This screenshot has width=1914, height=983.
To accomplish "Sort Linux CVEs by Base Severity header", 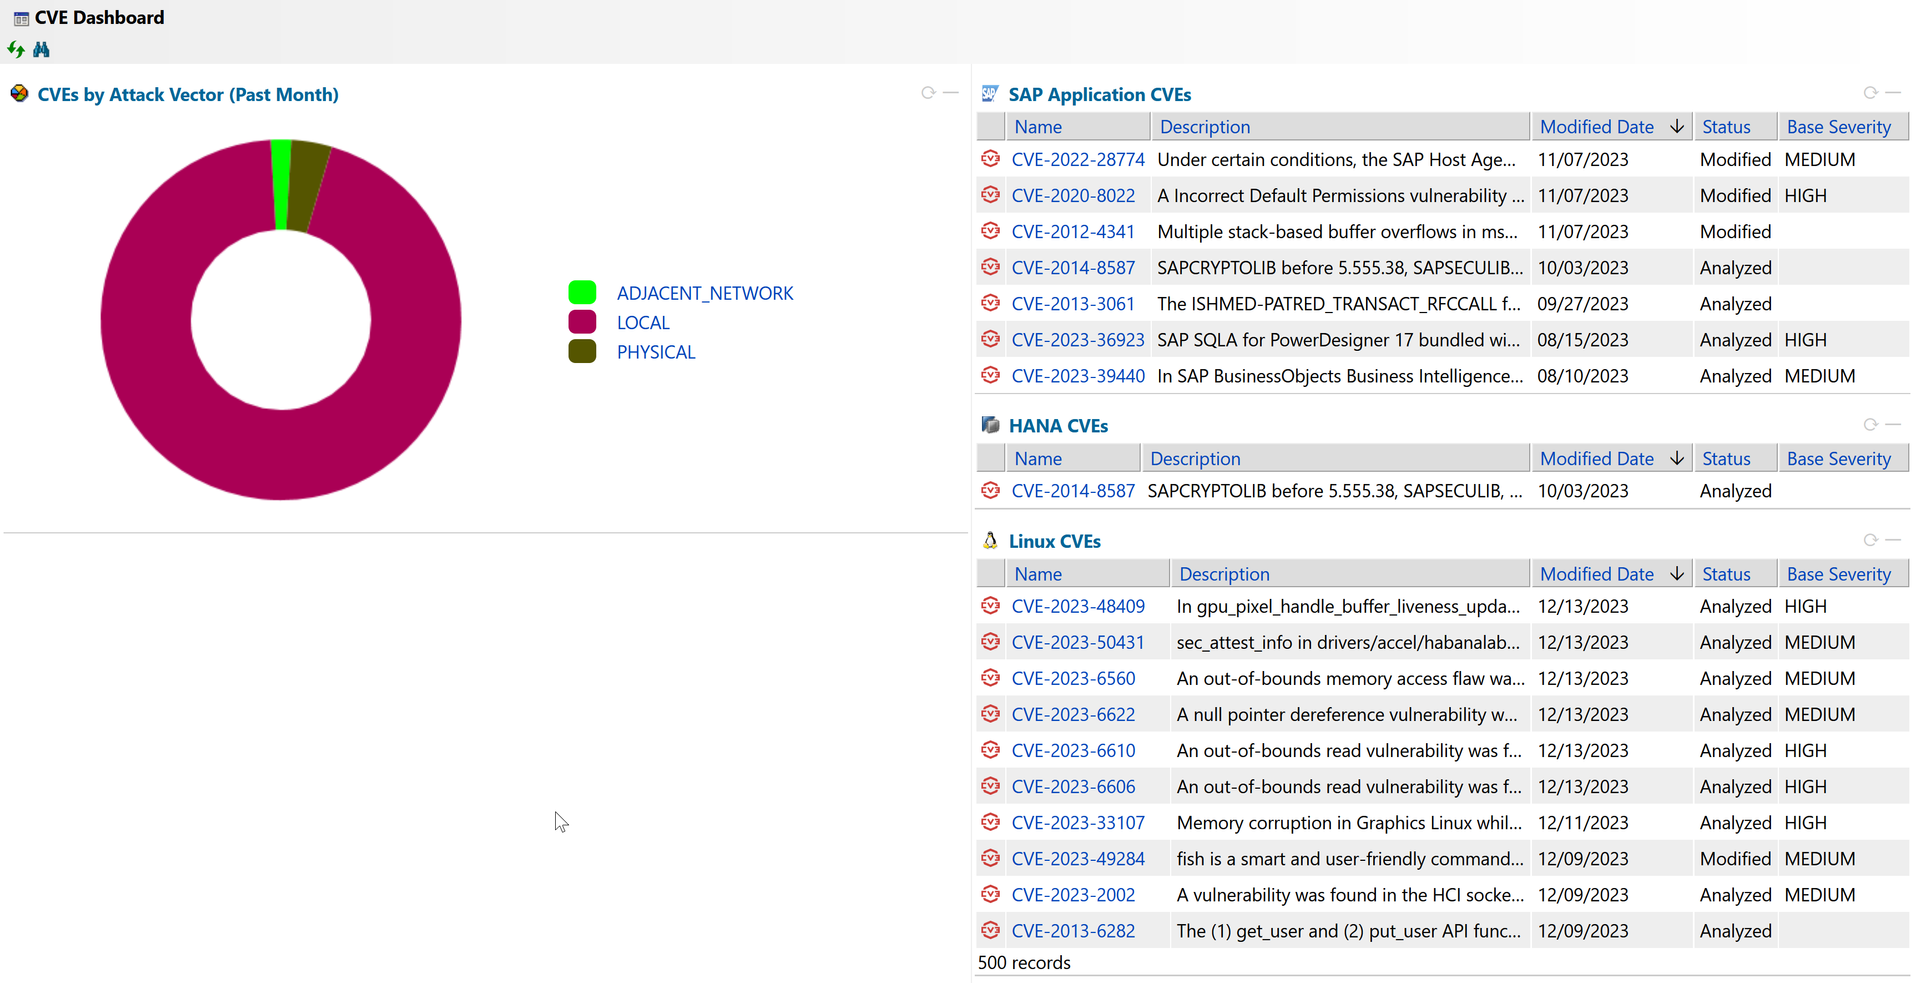I will (x=1838, y=574).
